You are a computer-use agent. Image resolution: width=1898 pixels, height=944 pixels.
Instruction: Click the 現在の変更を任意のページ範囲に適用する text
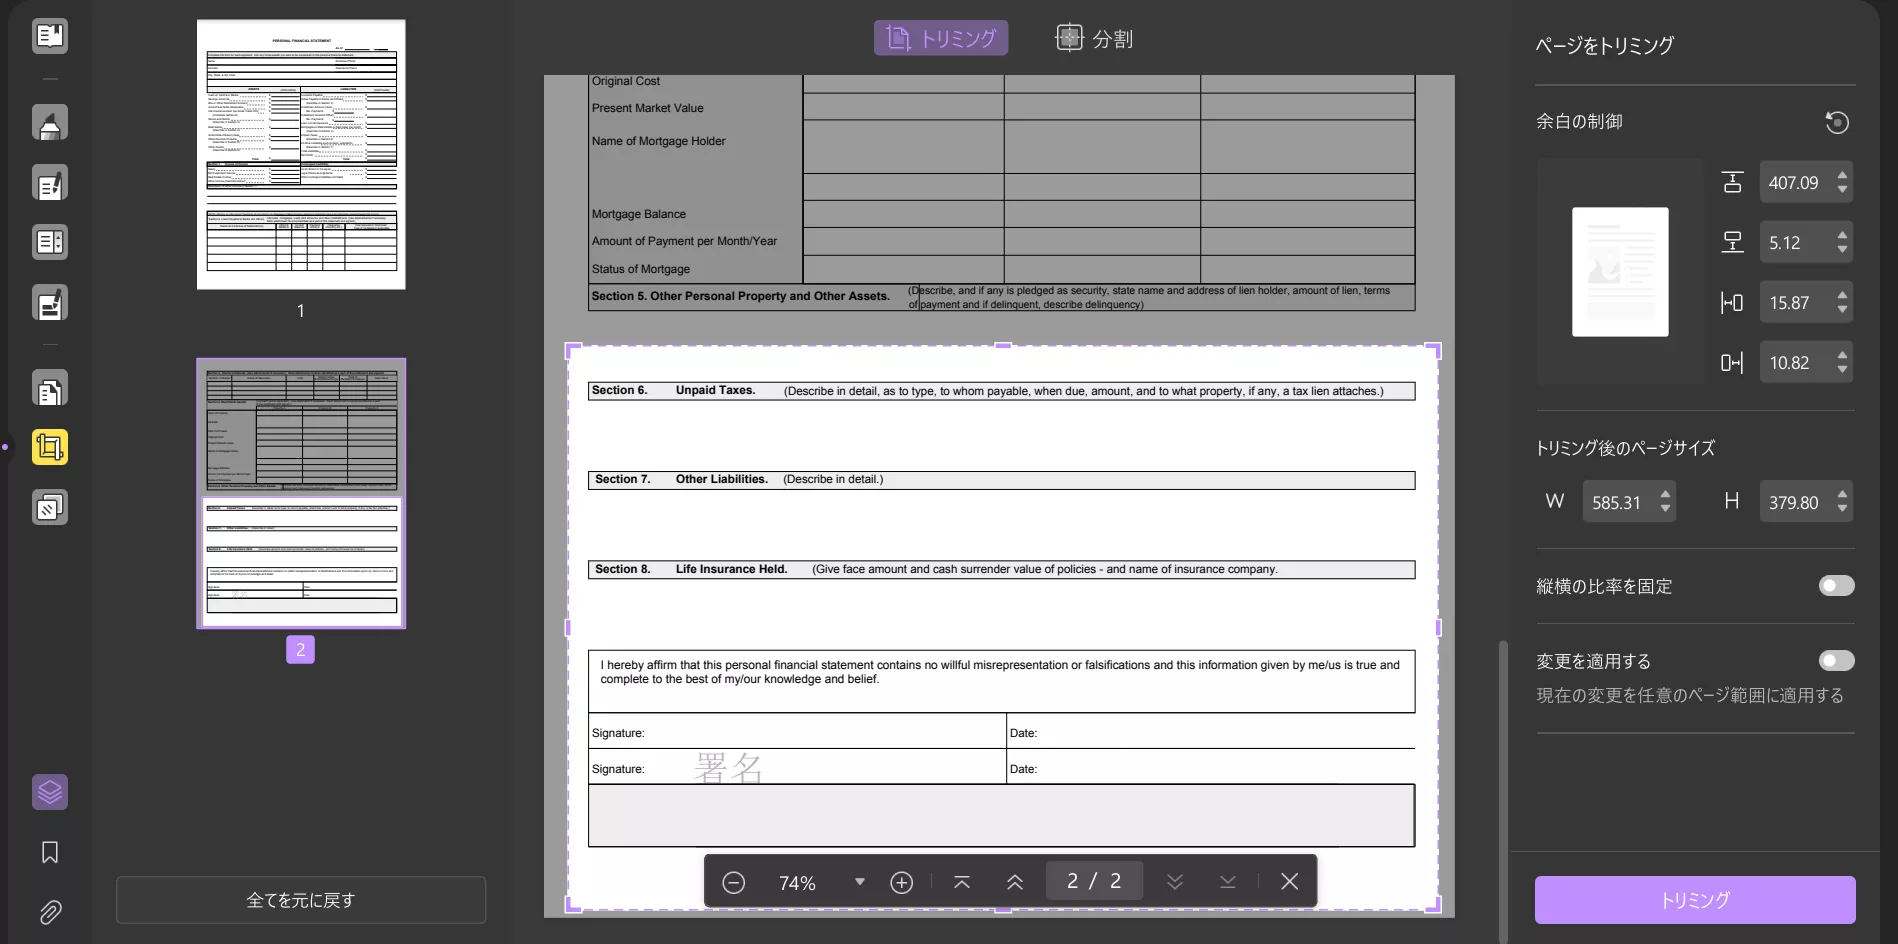coord(1690,695)
